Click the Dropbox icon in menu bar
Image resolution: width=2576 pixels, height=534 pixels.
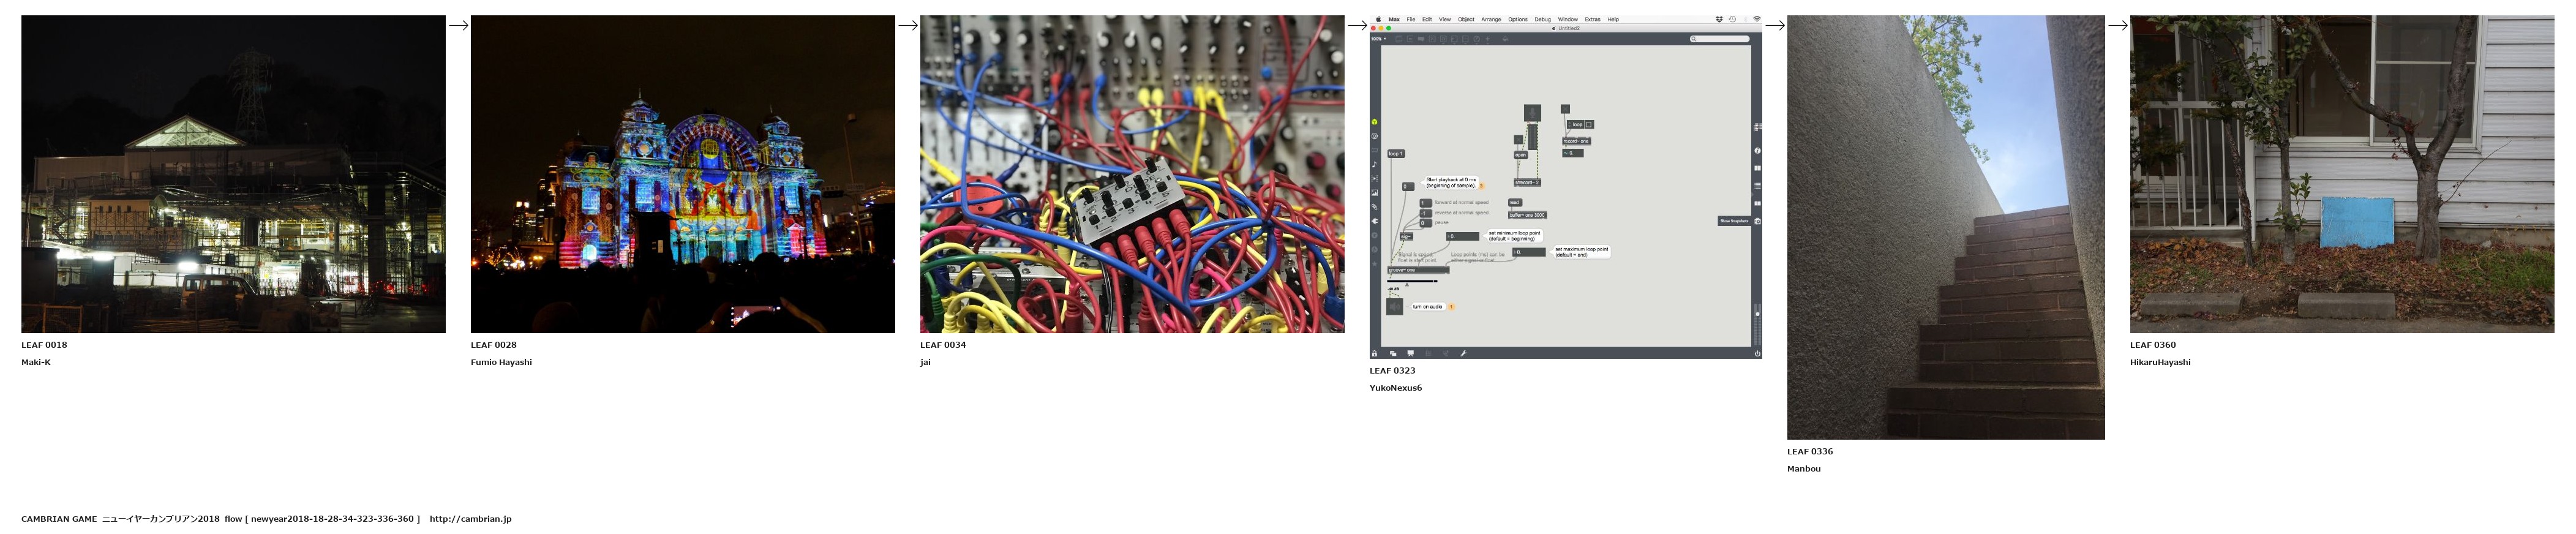click(1719, 19)
